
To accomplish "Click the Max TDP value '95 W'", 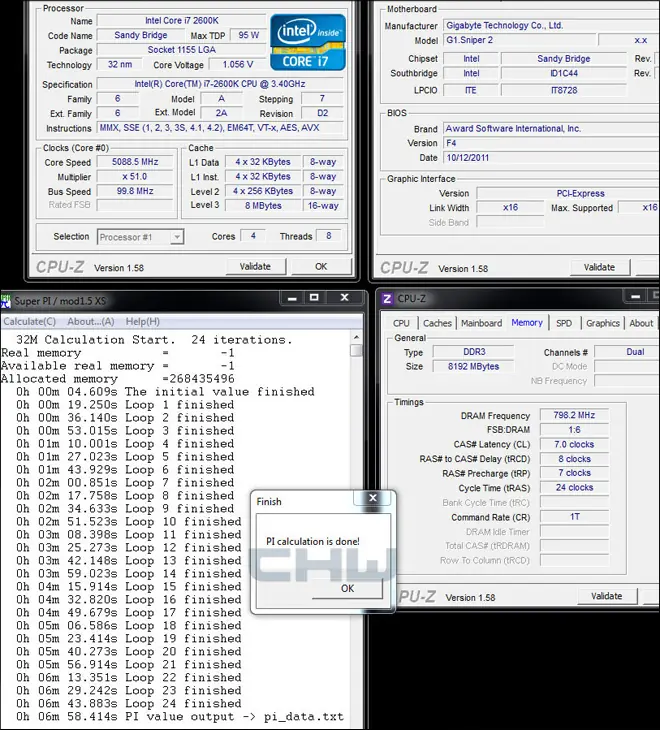I will pyautogui.click(x=249, y=35).
